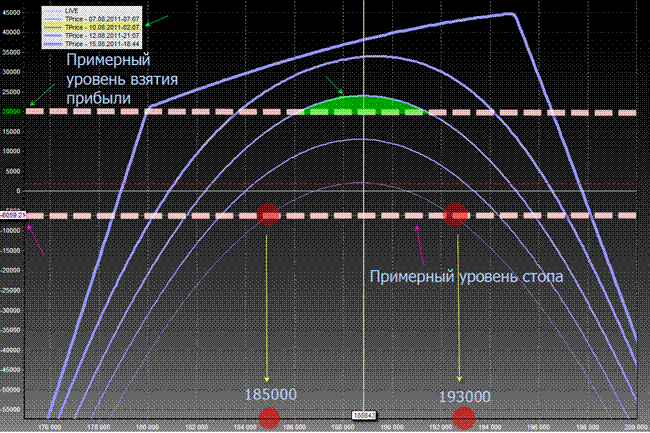The height and width of the screenshot is (433, 650).
Task: Click the 40000 Y-axis label
Action: 11,32
